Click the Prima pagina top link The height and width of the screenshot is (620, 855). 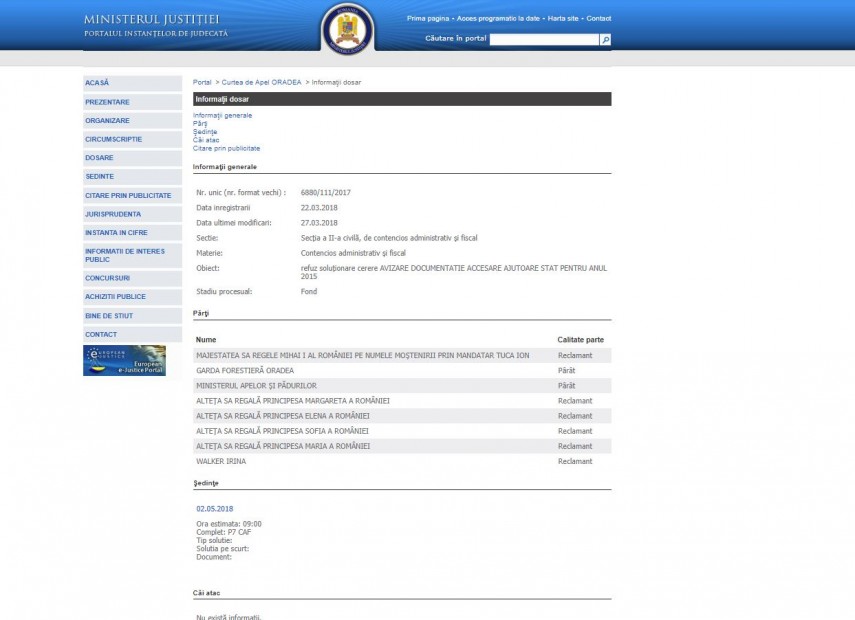click(x=428, y=19)
